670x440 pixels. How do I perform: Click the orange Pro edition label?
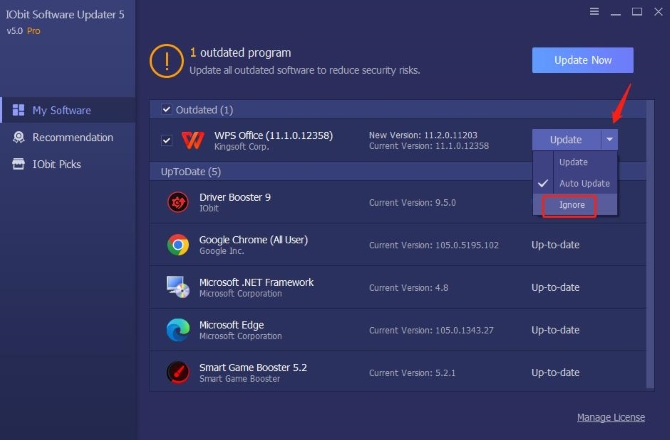(x=33, y=31)
